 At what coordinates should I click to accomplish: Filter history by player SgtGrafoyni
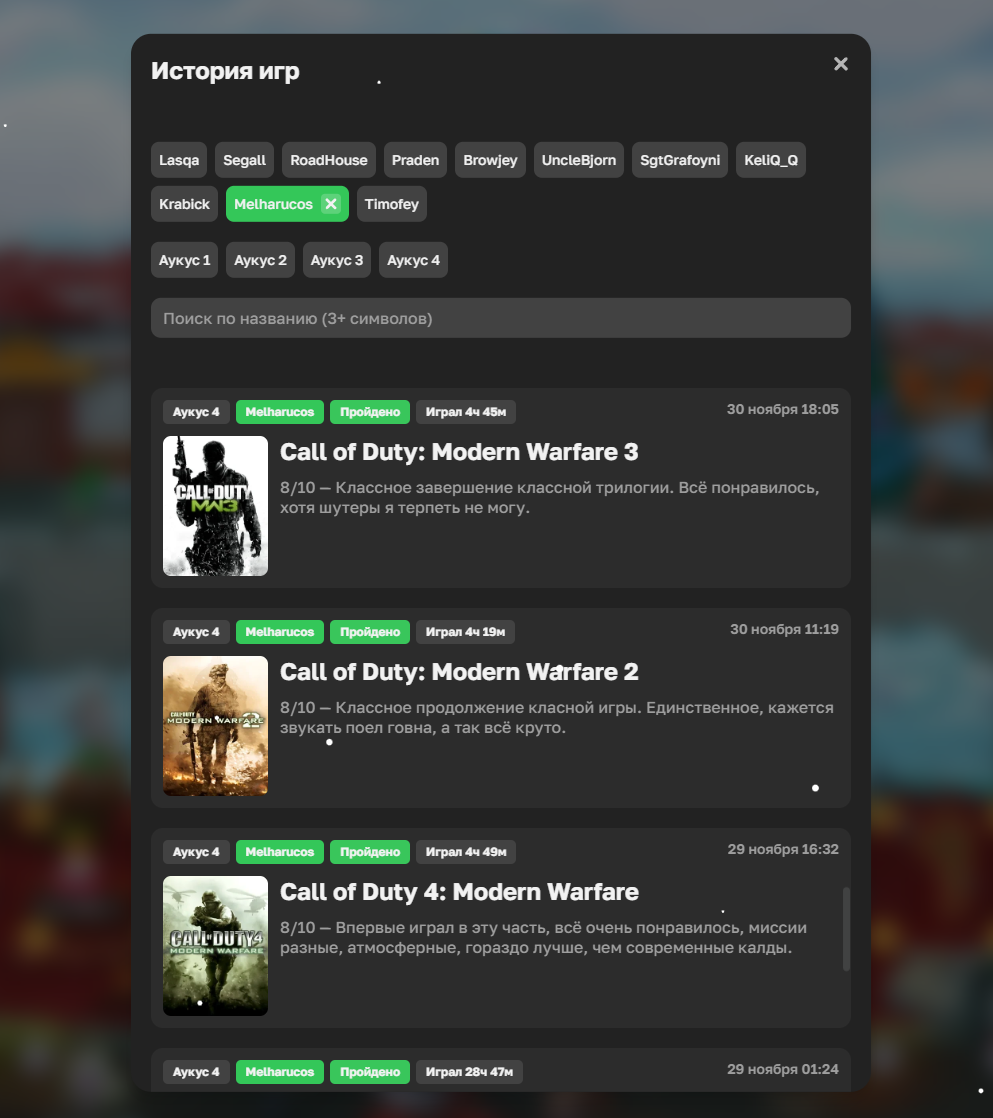click(680, 160)
